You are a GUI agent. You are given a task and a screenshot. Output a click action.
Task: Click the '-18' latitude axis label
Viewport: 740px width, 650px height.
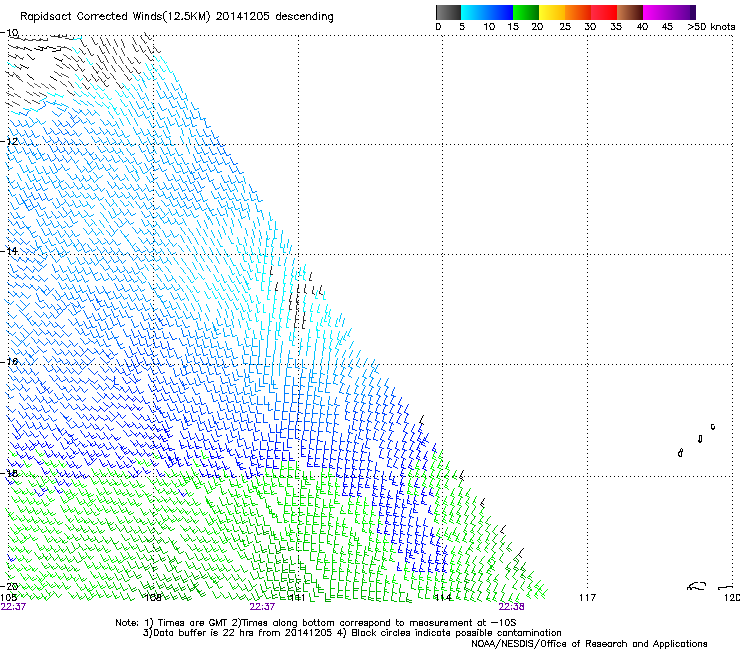9,473
